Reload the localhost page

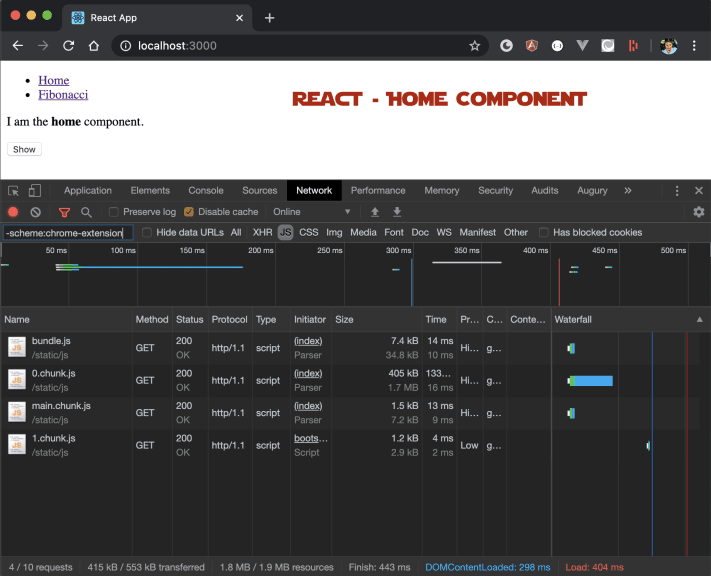68,46
